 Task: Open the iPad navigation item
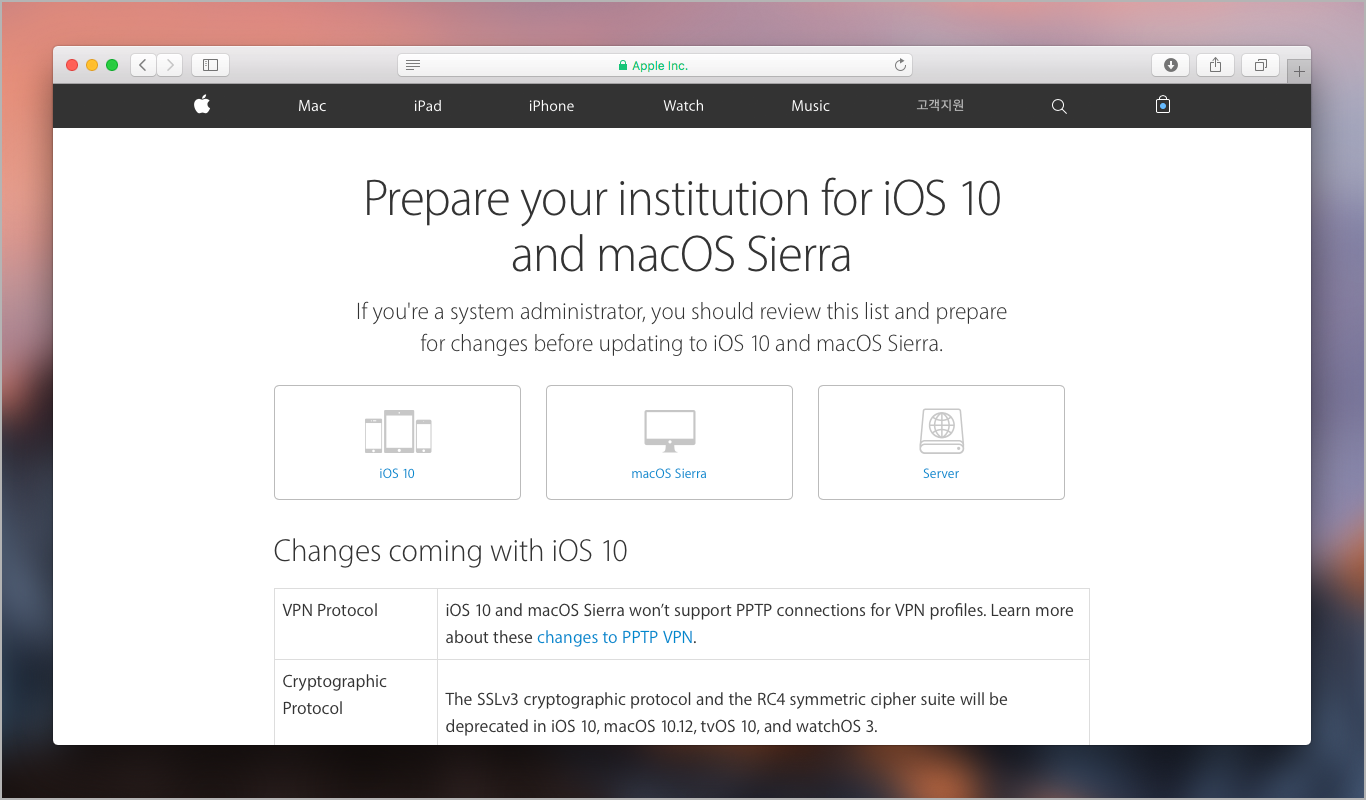tap(428, 106)
